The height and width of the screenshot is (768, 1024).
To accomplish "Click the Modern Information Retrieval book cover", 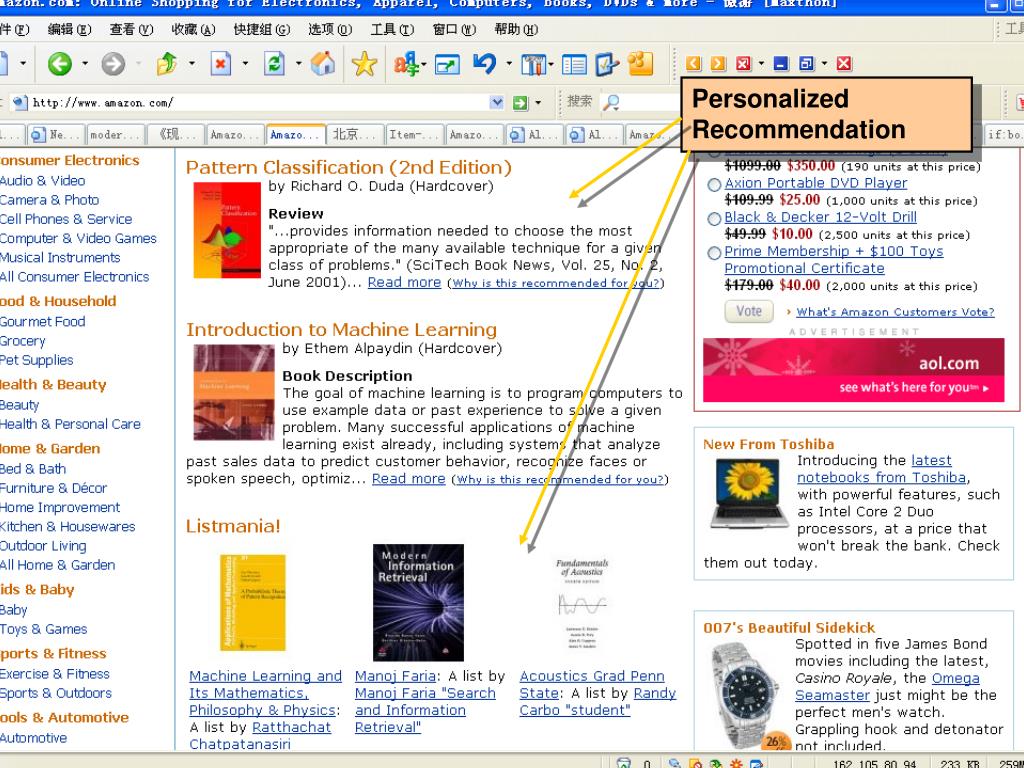I will tap(418, 602).
